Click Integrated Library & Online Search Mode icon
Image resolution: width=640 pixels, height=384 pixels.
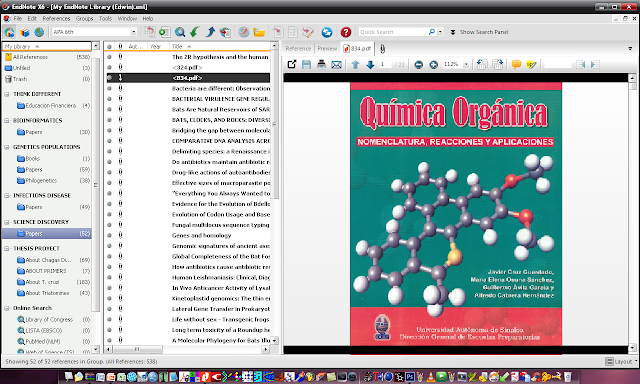coord(9,32)
